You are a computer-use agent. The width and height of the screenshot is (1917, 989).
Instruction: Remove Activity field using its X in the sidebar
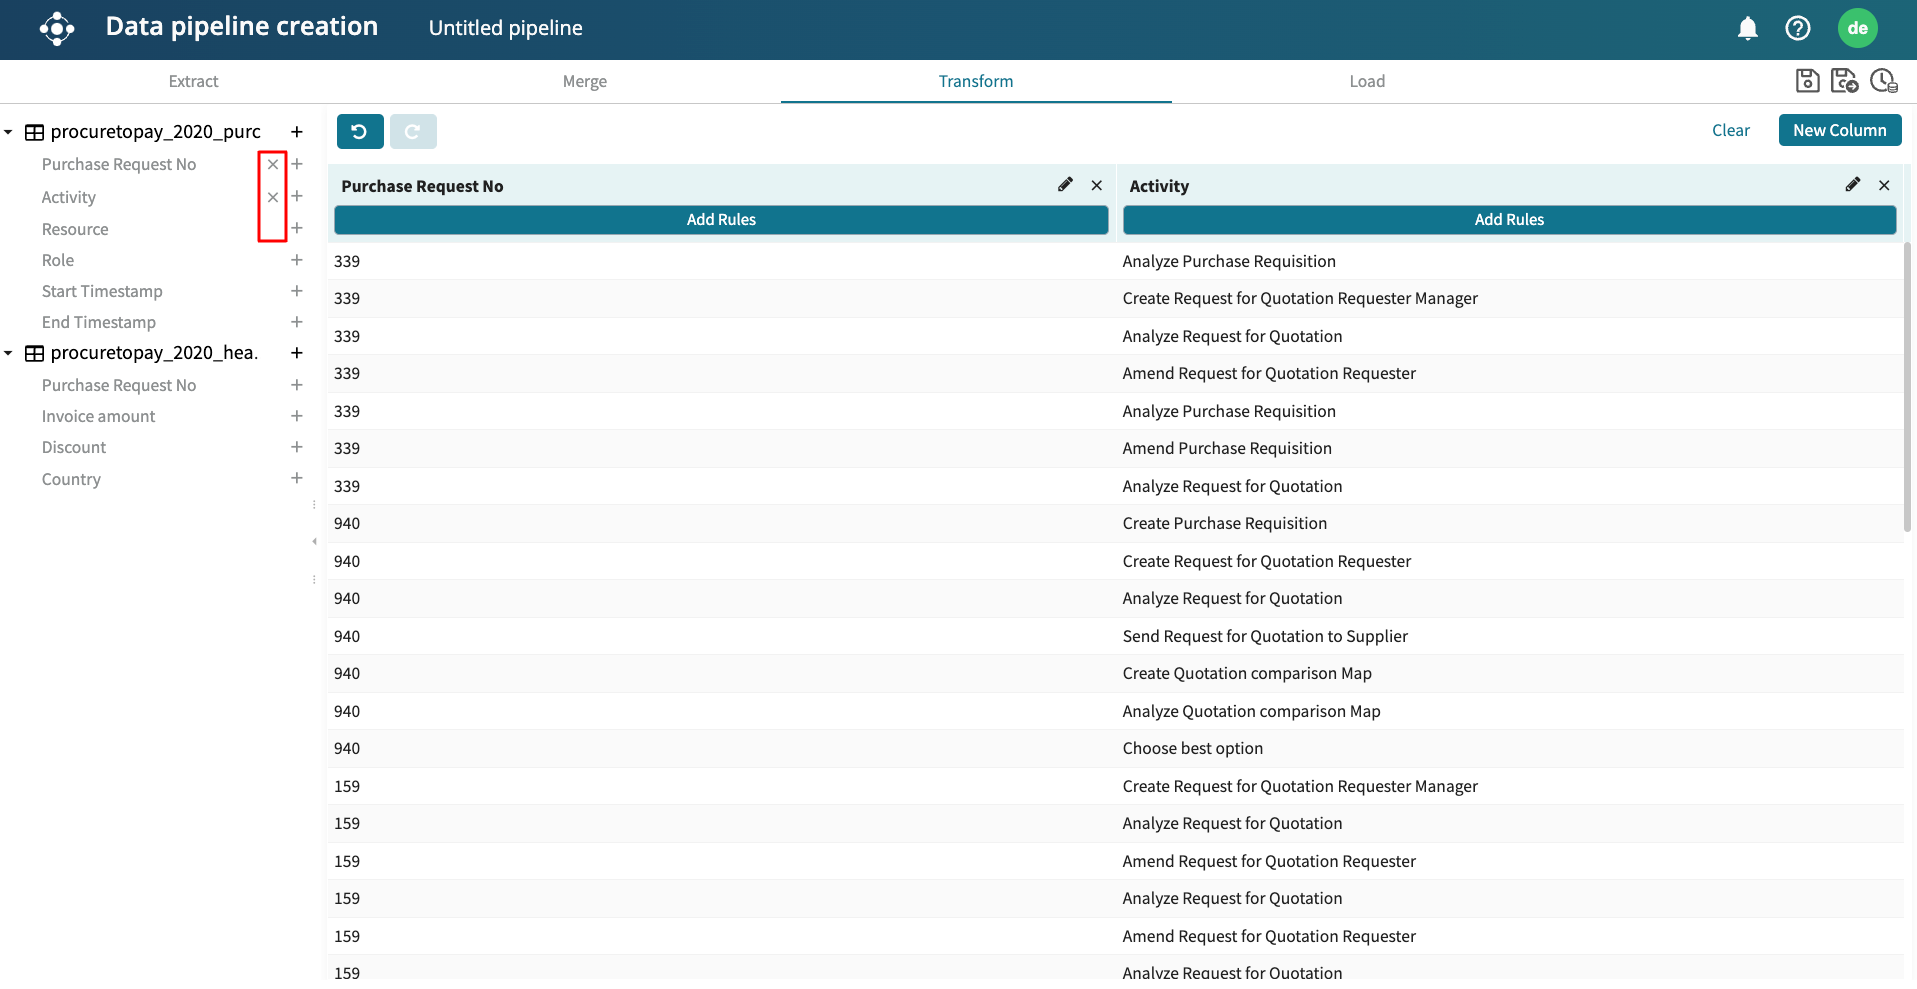pos(273,197)
